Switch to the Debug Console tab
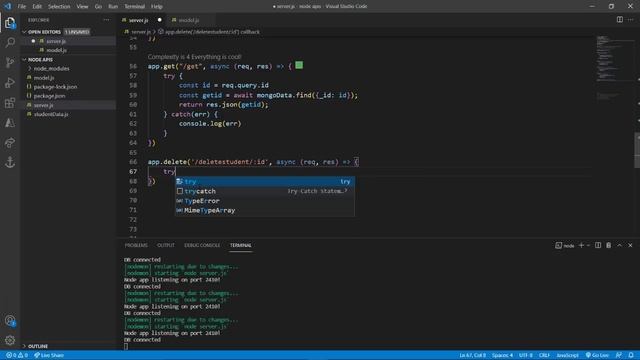640x360 pixels. point(202,245)
